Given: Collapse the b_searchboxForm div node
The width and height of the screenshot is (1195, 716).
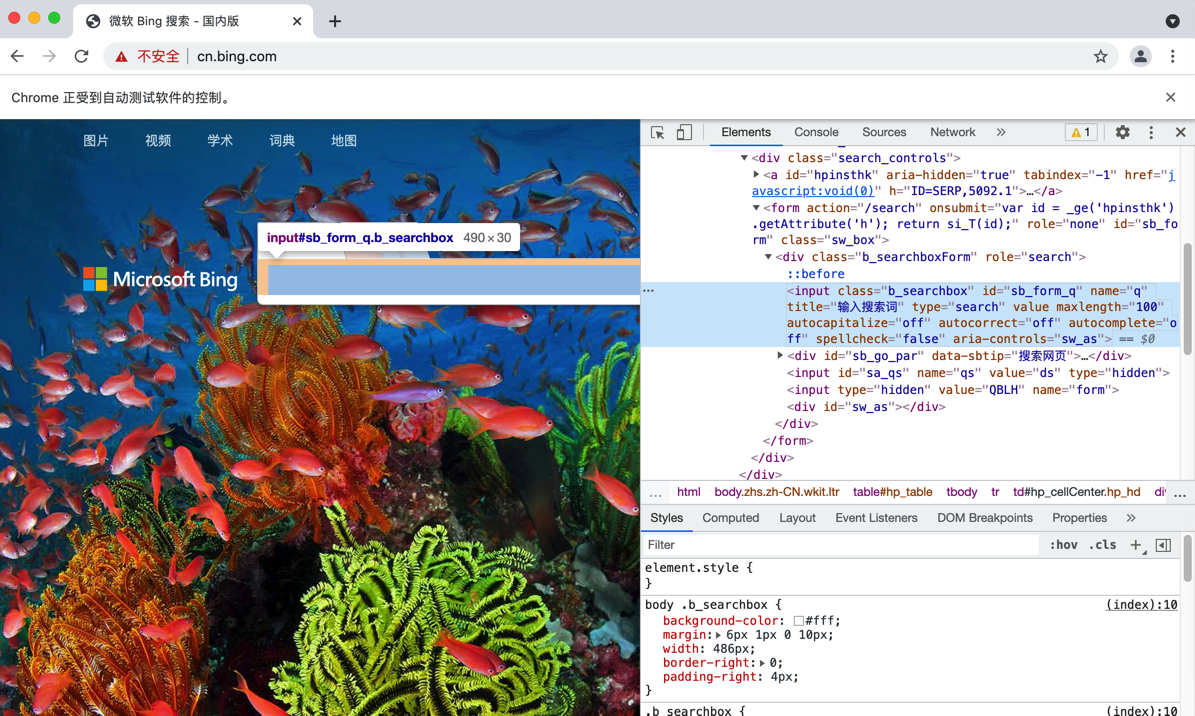Looking at the screenshot, I should 768,257.
